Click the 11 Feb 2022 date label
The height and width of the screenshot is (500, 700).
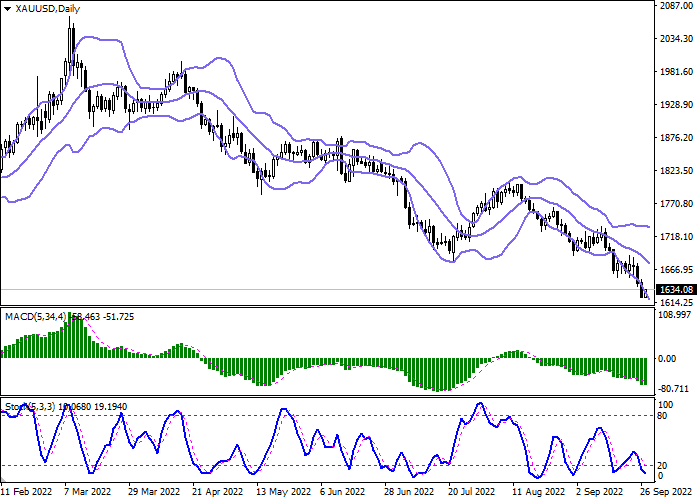coord(27,492)
